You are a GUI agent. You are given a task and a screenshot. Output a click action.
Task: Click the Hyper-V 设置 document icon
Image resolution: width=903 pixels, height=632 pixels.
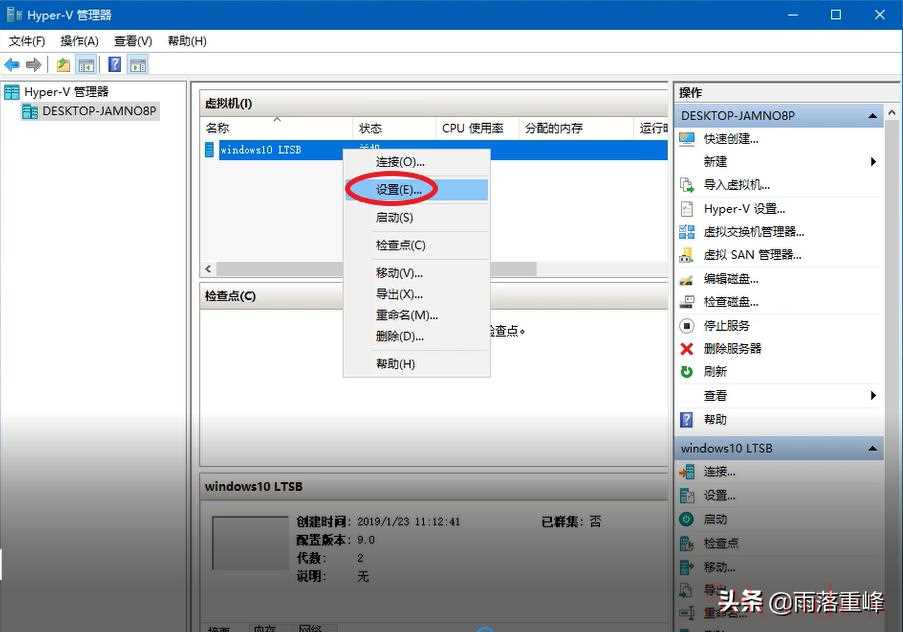[686, 209]
